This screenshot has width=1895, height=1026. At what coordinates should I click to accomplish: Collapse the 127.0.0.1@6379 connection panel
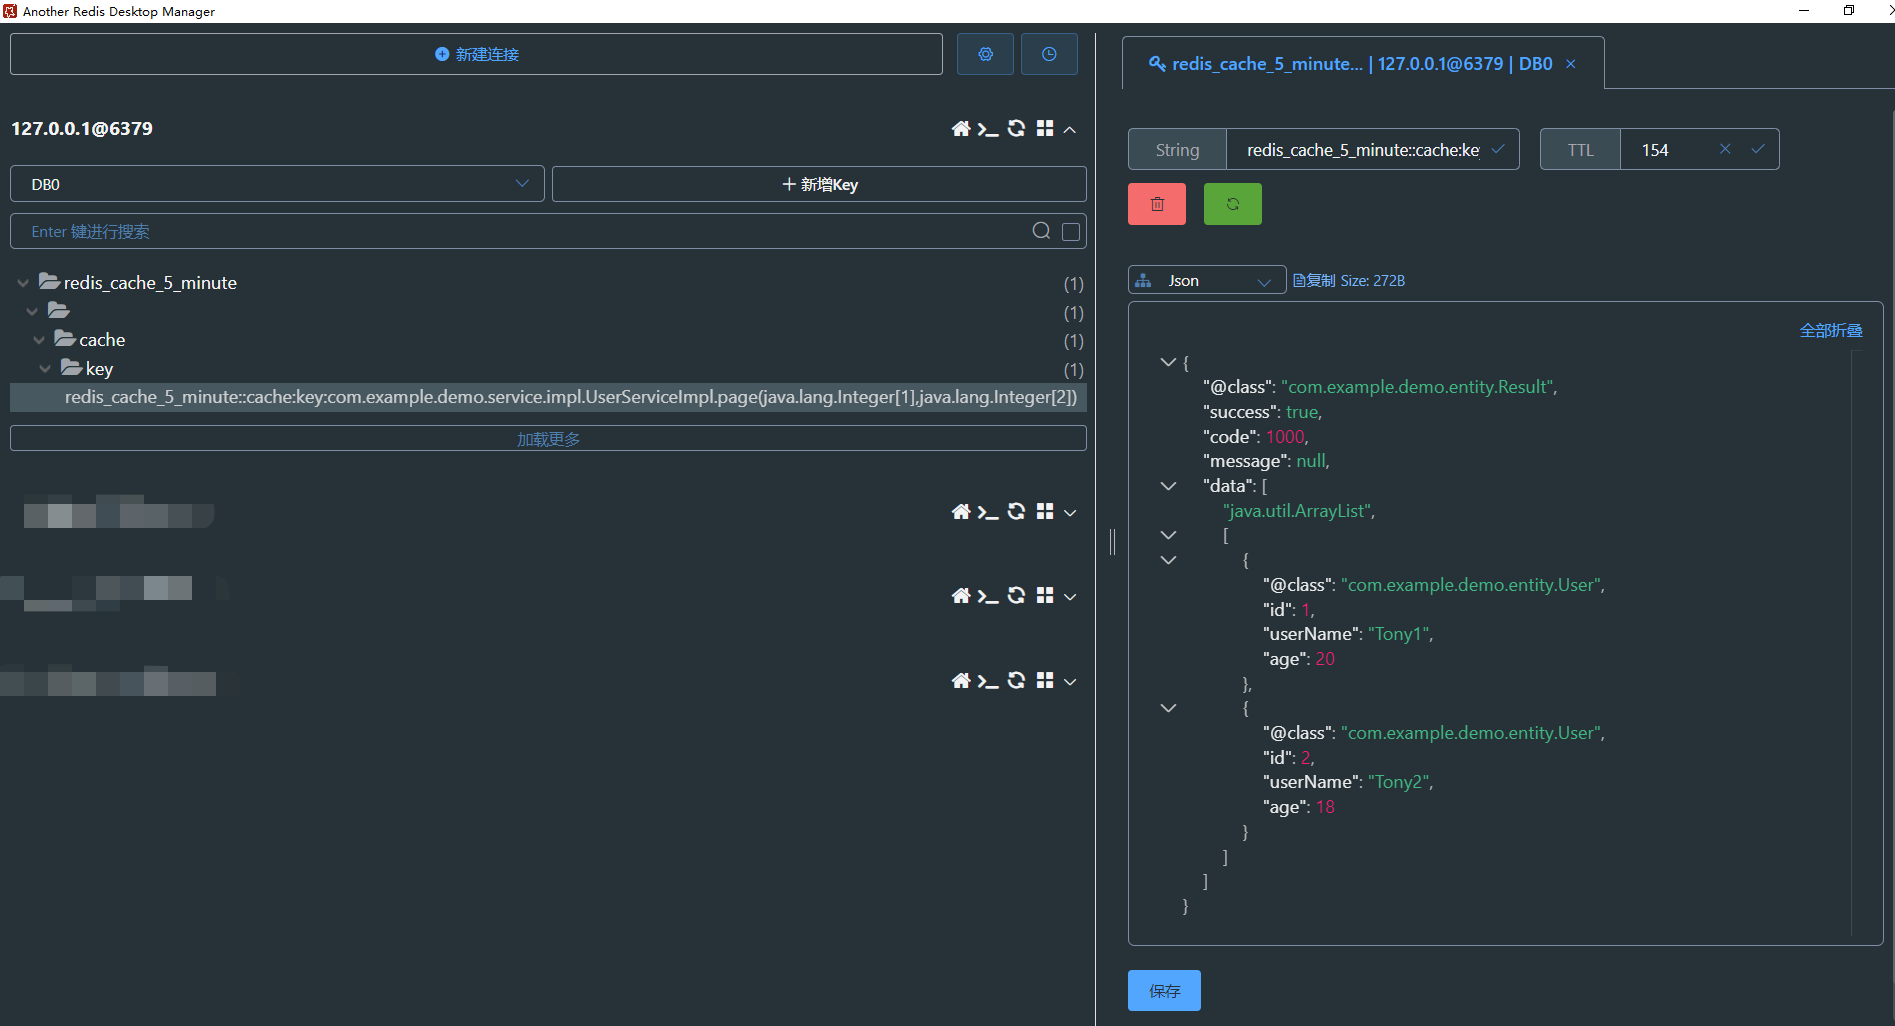pyautogui.click(x=1070, y=130)
